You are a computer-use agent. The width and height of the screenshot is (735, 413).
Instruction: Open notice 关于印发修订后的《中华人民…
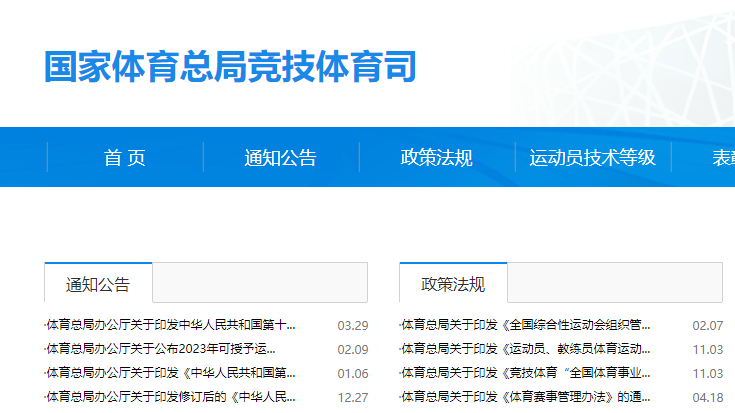coord(171,397)
